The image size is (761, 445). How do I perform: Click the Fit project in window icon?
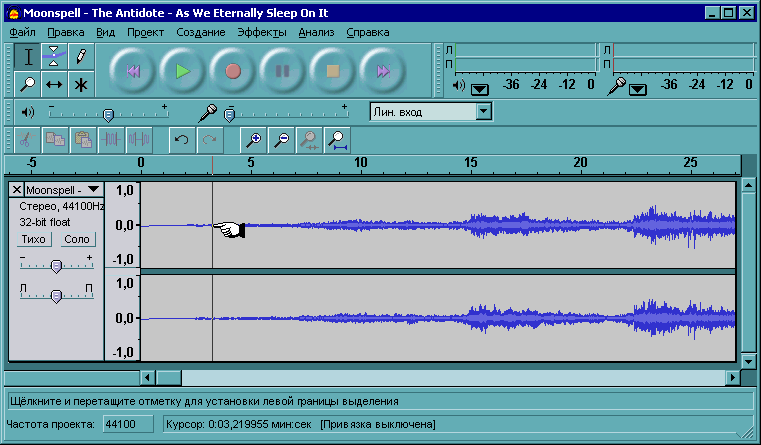point(337,140)
